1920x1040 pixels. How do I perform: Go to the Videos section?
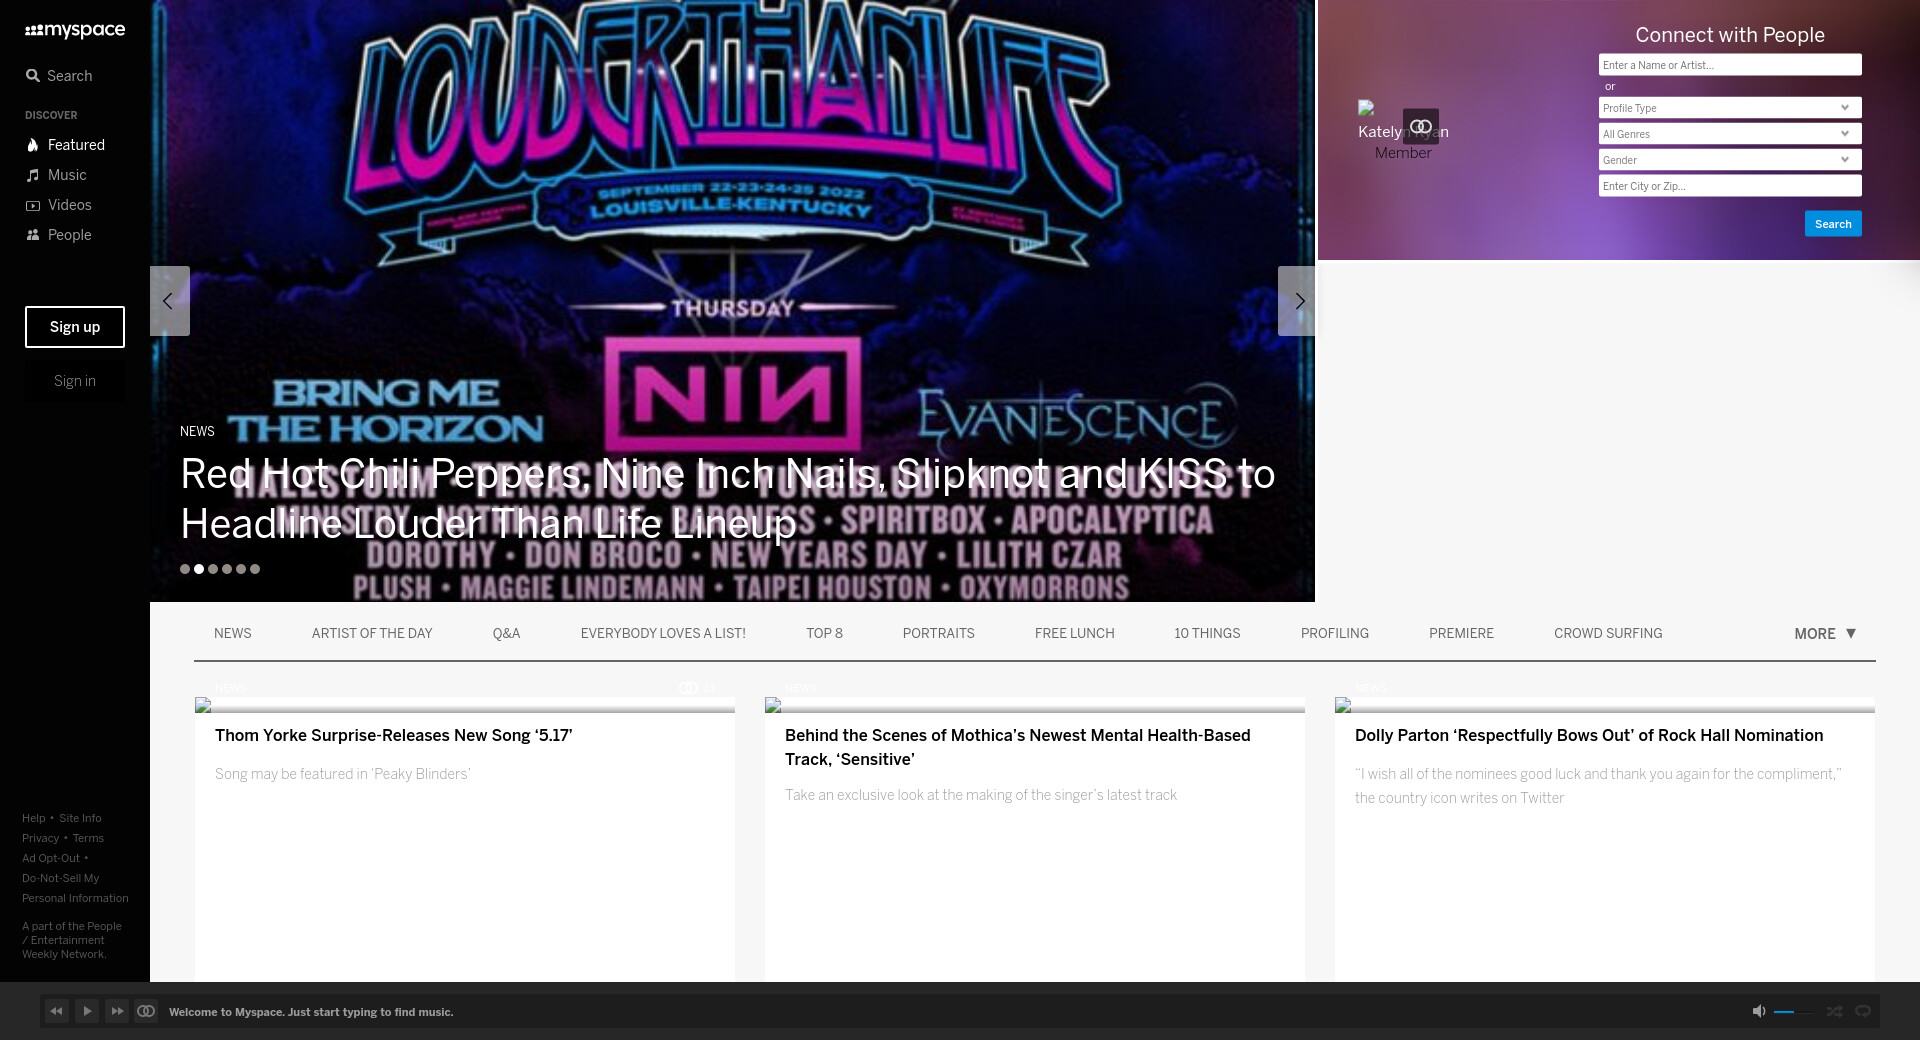70,205
